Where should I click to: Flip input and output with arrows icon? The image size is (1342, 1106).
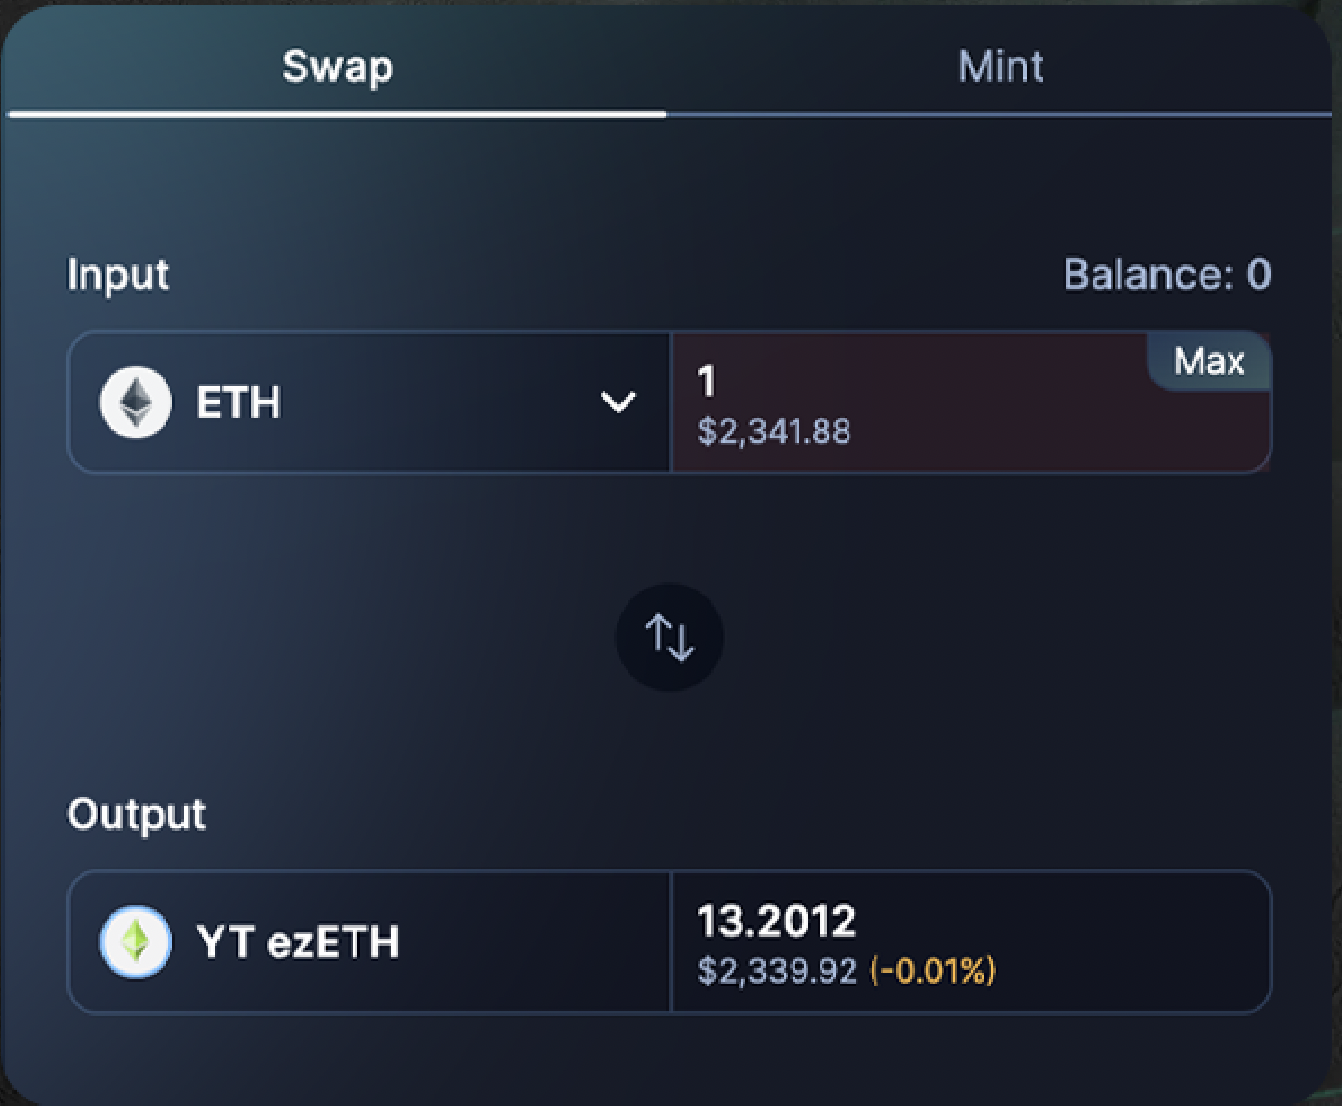pyautogui.click(x=669, y=638)
